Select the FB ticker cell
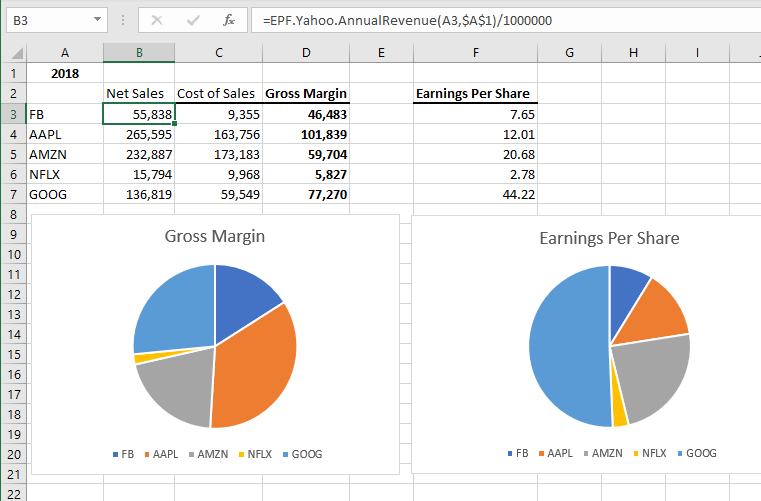 coord(65,114)
